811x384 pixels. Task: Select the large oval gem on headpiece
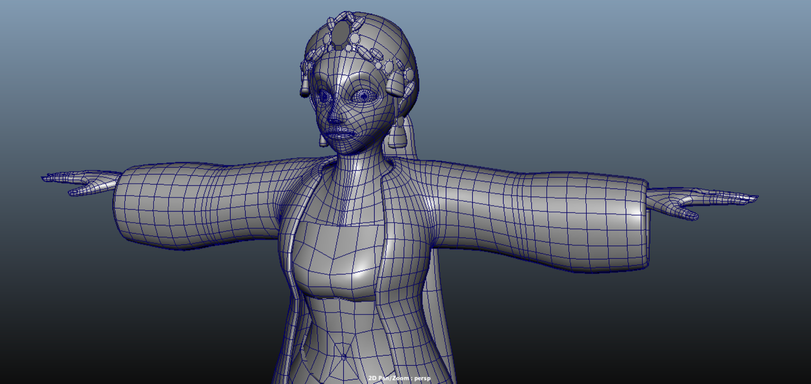tap(340, 34)
